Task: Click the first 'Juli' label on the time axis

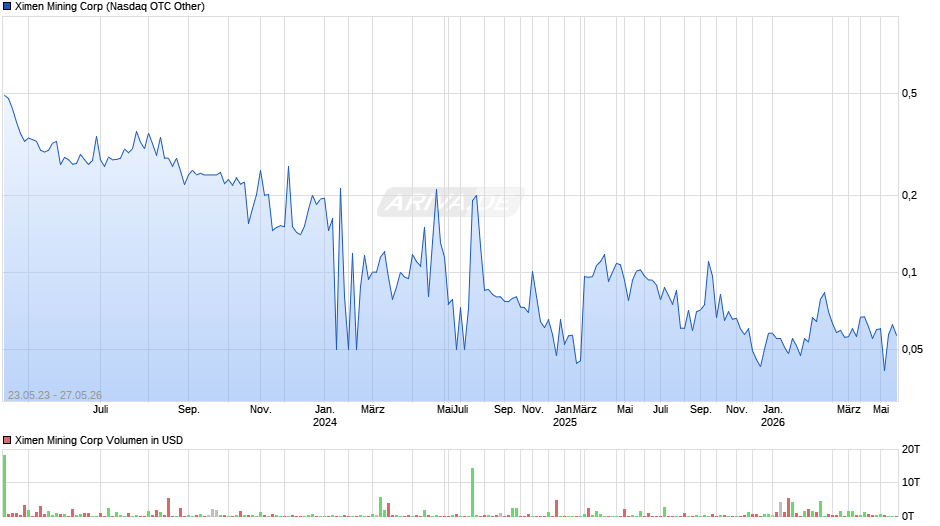Action: pos(101,410)
